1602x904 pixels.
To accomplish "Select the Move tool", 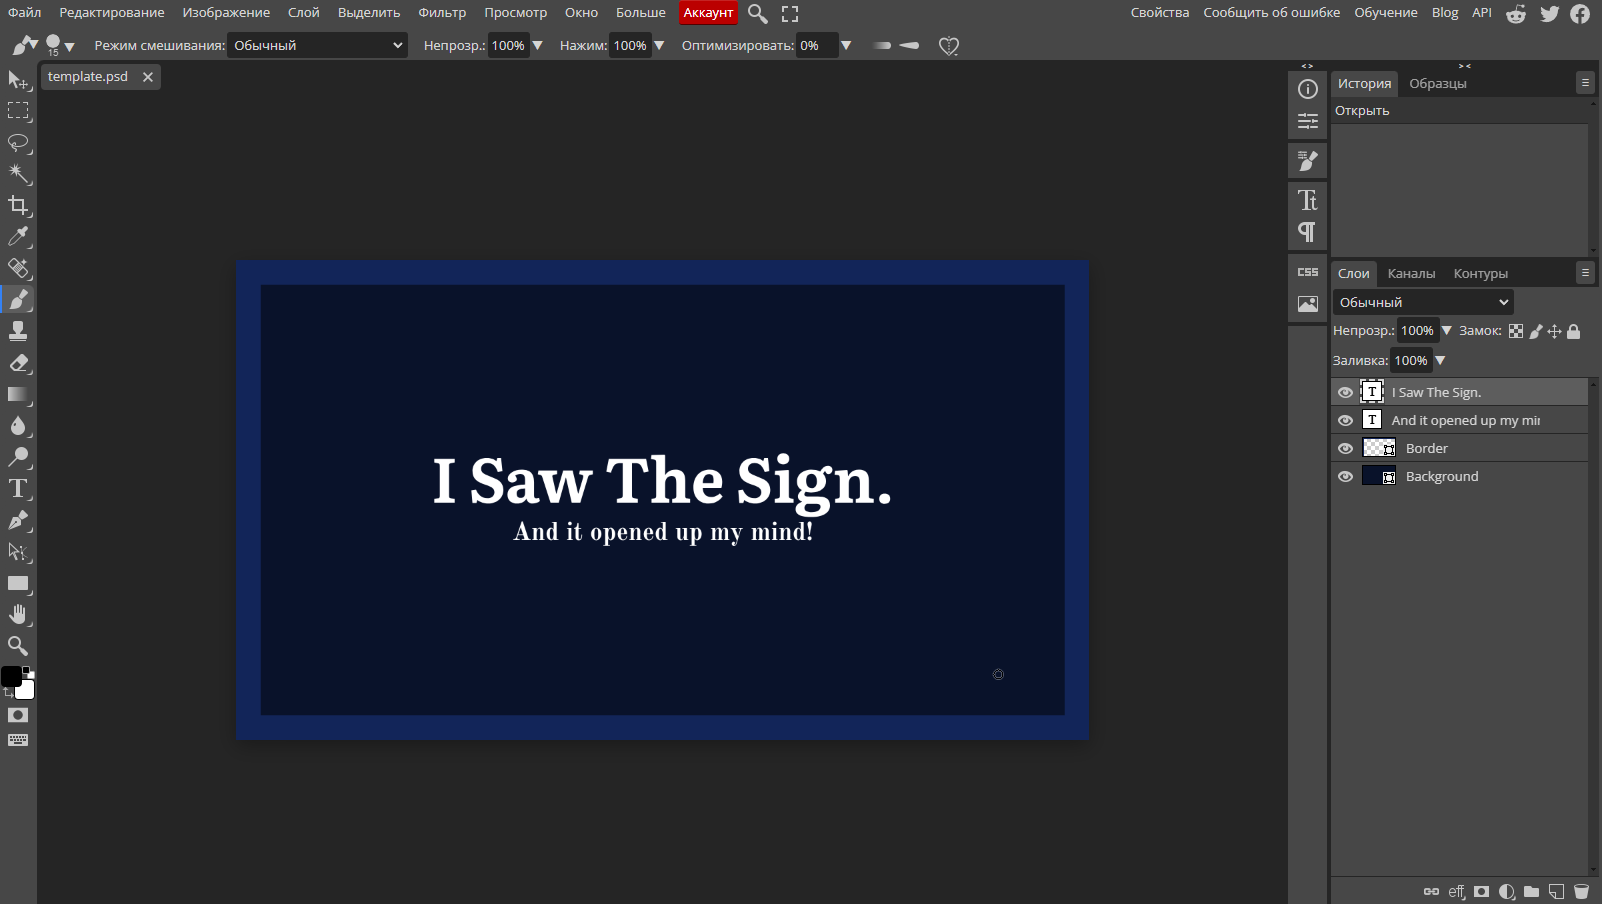I will click(18, 79).
